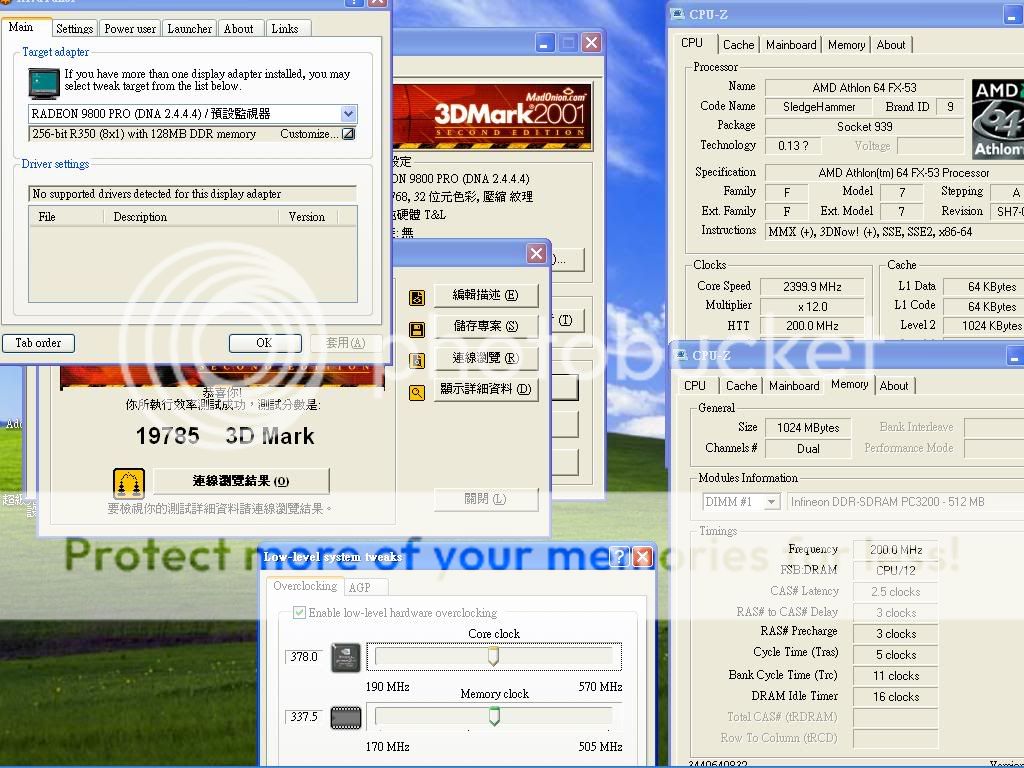This screenshot has height=768, width=1024.
Task: Expand the DIMM #1 module dropdown
Action: [771, 502]
